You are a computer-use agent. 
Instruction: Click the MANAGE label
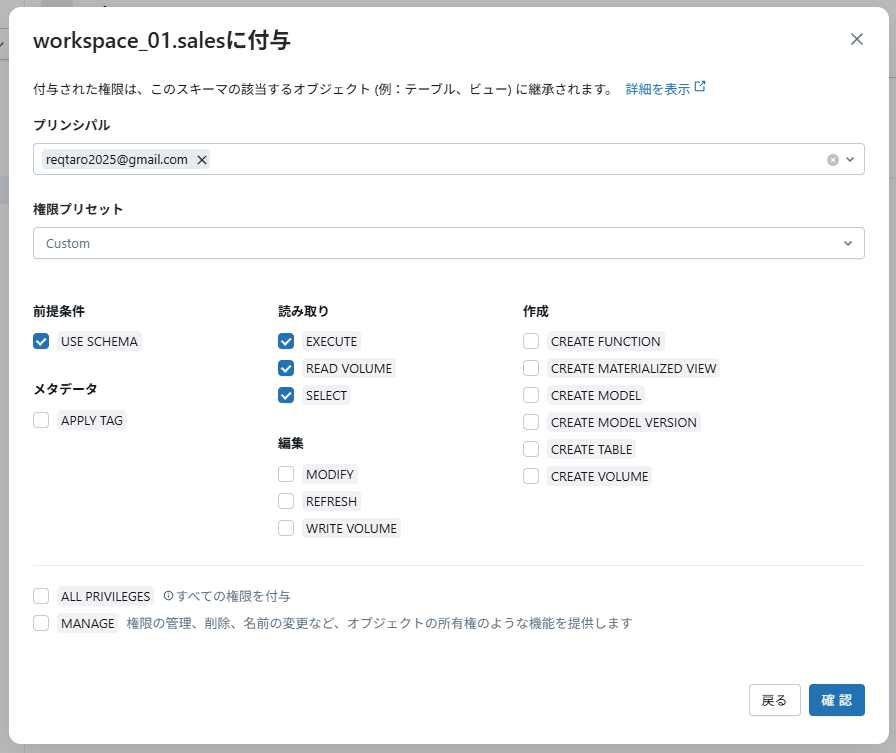click(x=87, y=623)
